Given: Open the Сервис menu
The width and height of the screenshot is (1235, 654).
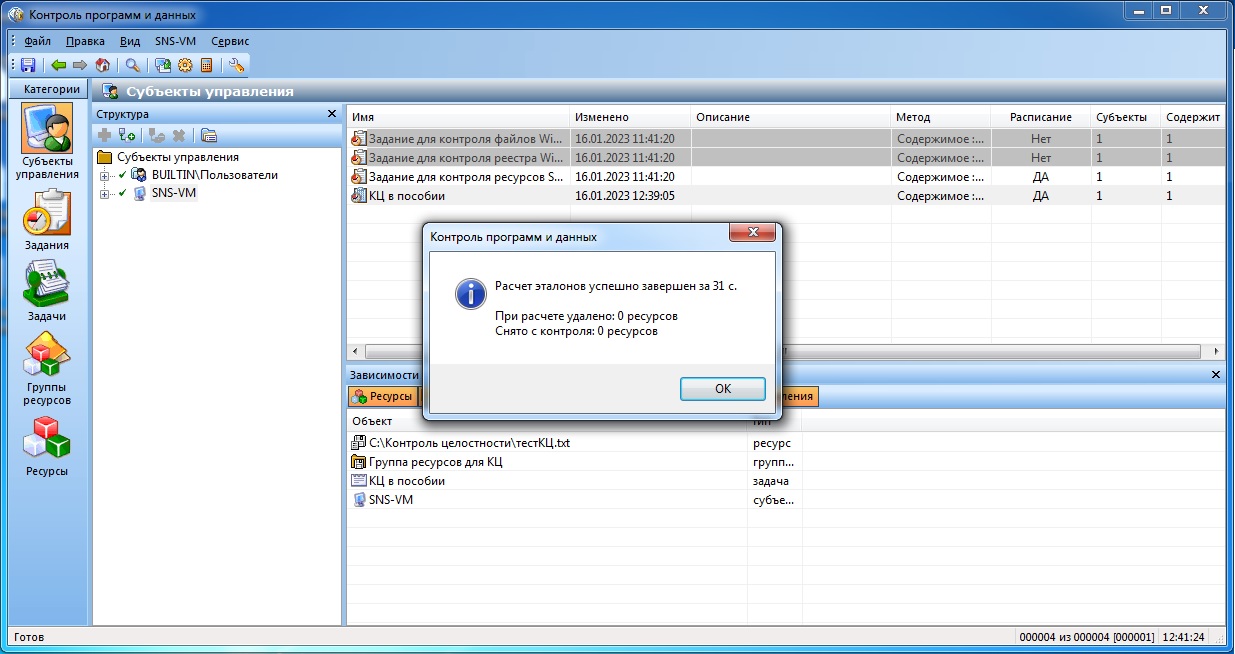Looking at the screenshot, I should [x=230, y=41].
